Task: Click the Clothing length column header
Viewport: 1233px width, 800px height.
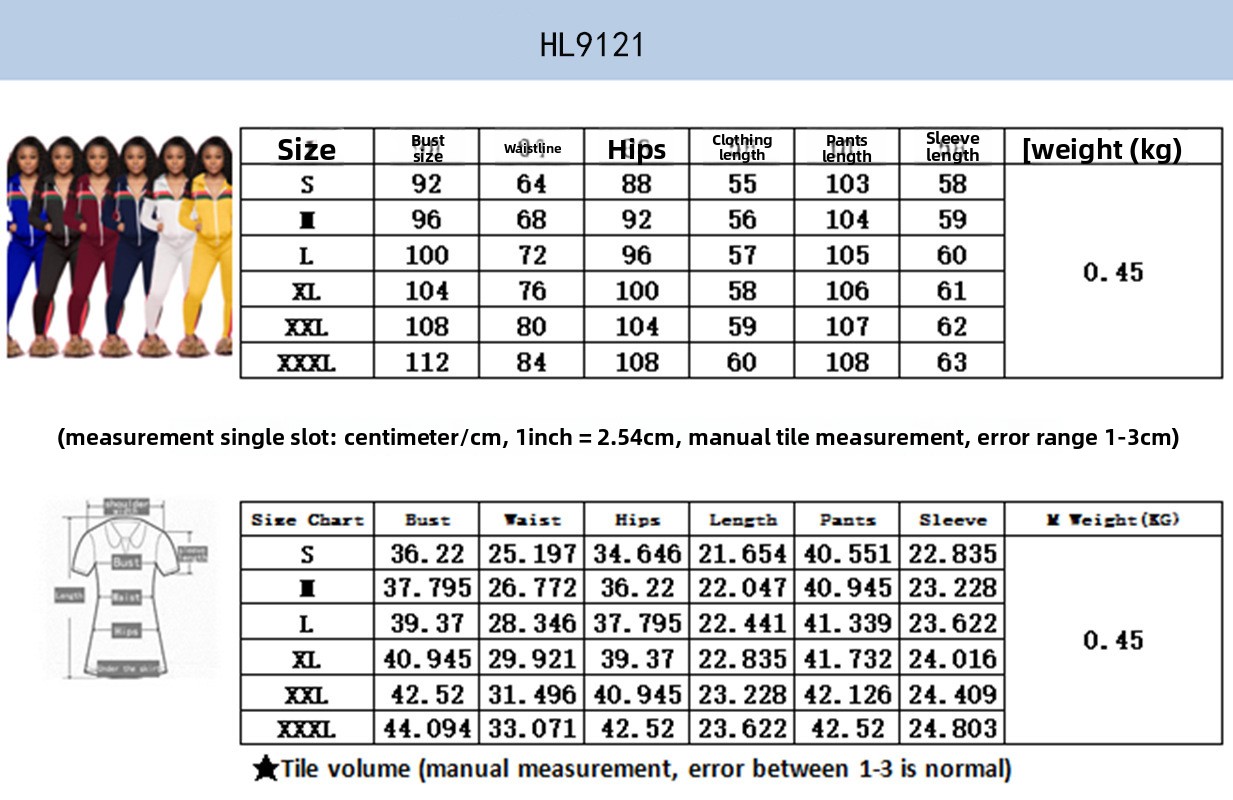Action: 741,148
